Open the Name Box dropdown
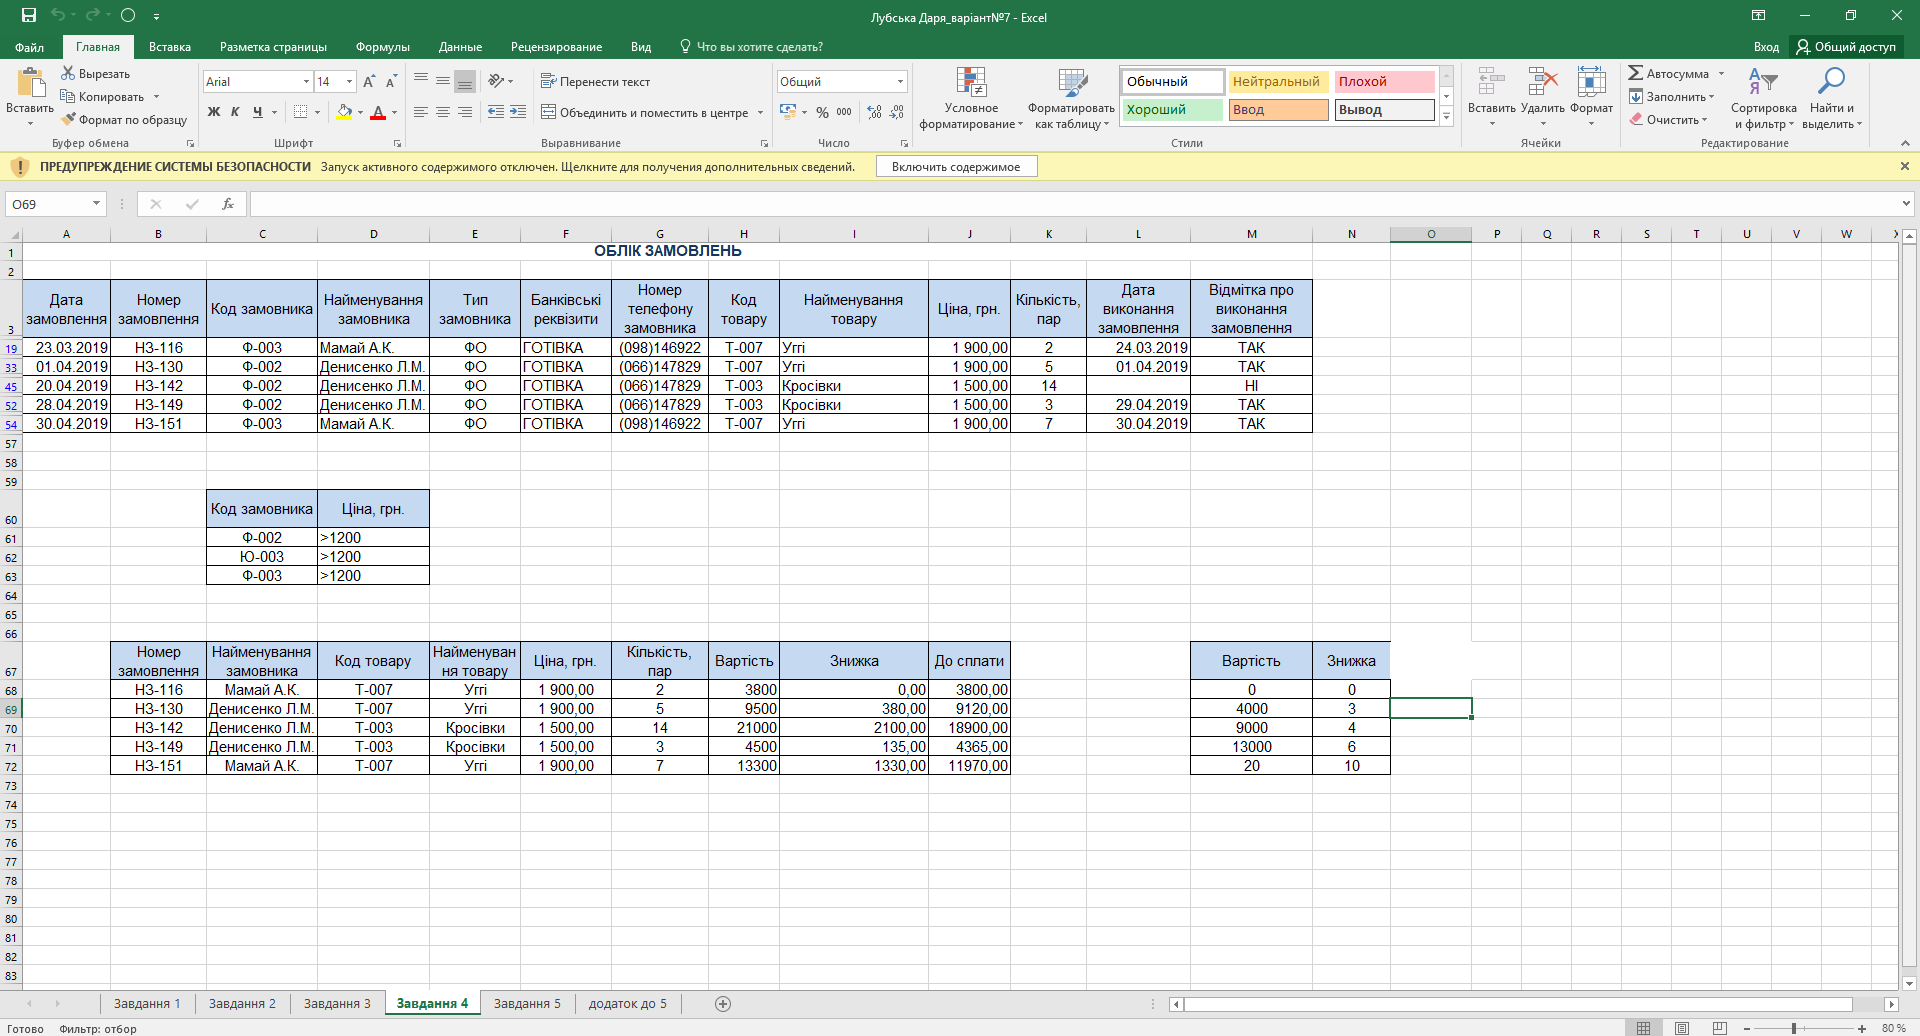Image resolution: width=1920 pixels, height=1036 pixels. pyautogui.click(x=96, y=204)
